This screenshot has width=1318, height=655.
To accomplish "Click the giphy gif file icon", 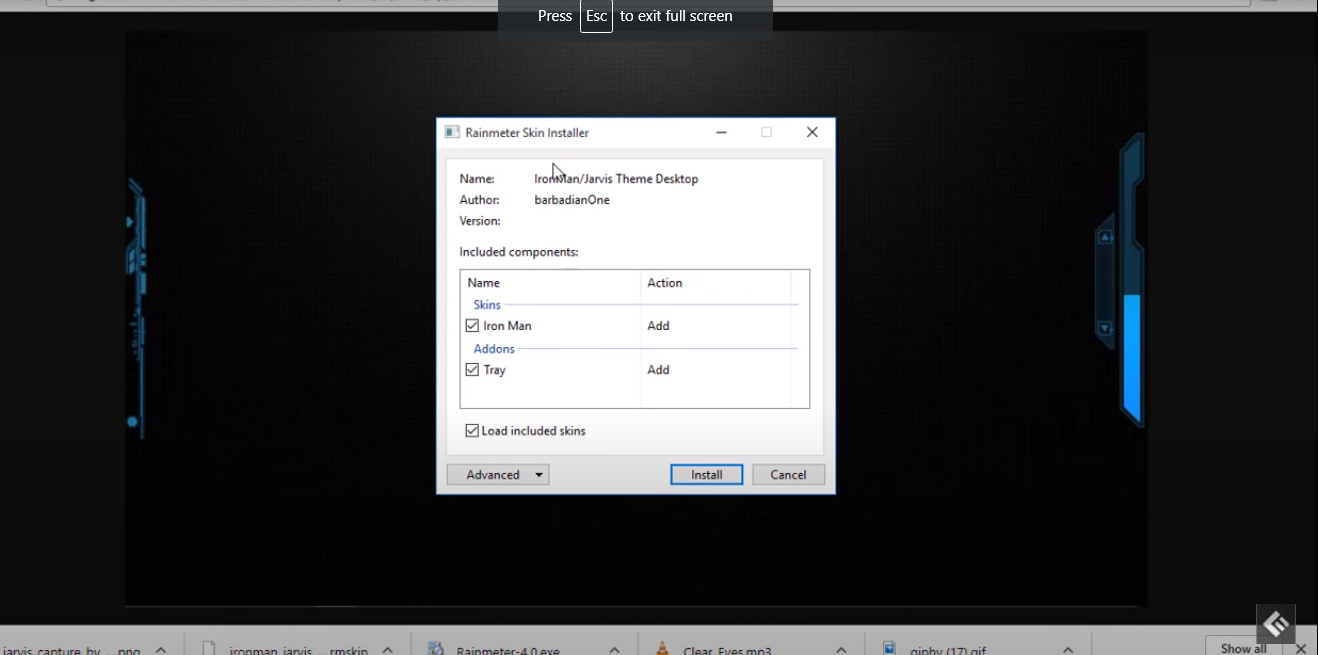I will click(x=889, y=649).
